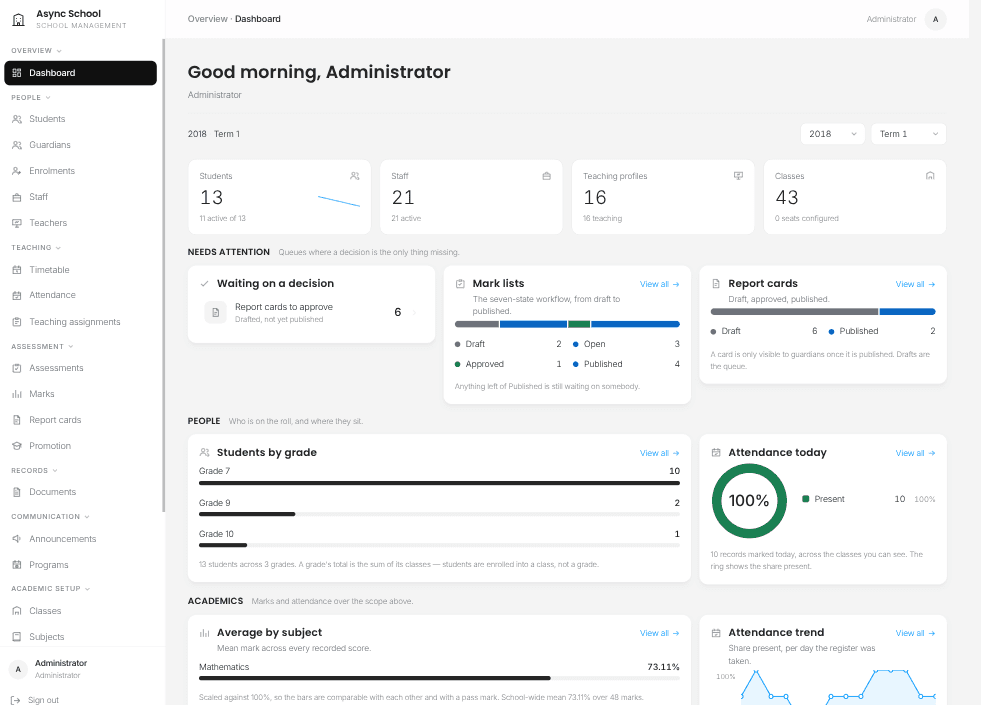This screenshot has height=705, width=981.
Task: Click the Promotion graduation cap icon
Action: click(x=17, y=446)
